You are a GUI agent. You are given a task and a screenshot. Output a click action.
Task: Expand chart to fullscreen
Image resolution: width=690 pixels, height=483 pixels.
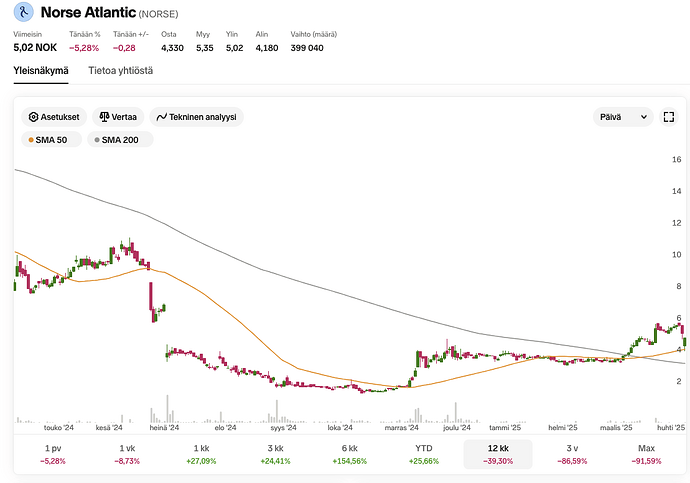pyautogui.click(x=669, y=117)
